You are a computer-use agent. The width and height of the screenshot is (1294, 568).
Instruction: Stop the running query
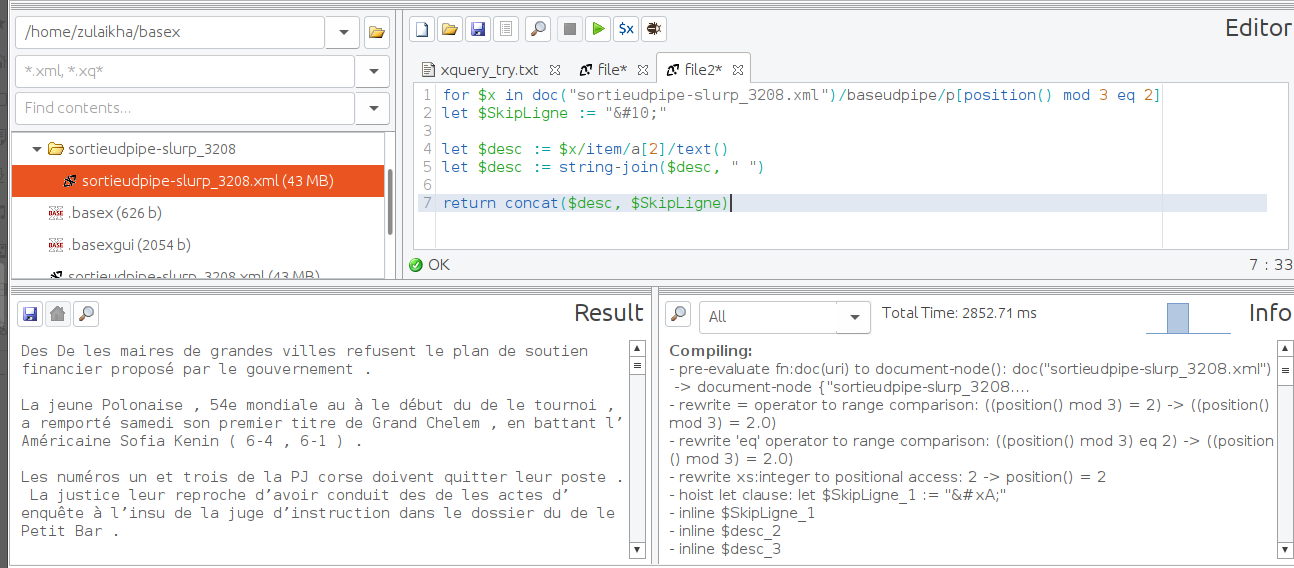coord(570,29)
